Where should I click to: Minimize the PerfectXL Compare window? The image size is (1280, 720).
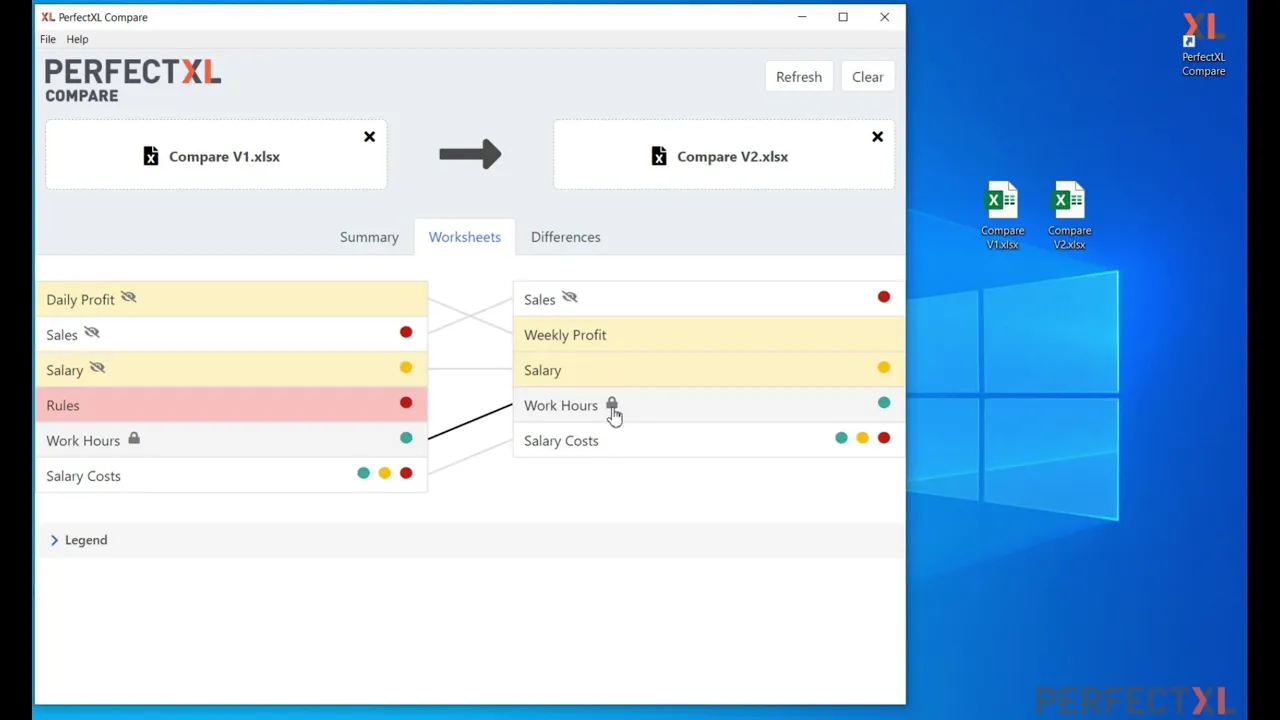pyautogui.click(x=802, y=17)
